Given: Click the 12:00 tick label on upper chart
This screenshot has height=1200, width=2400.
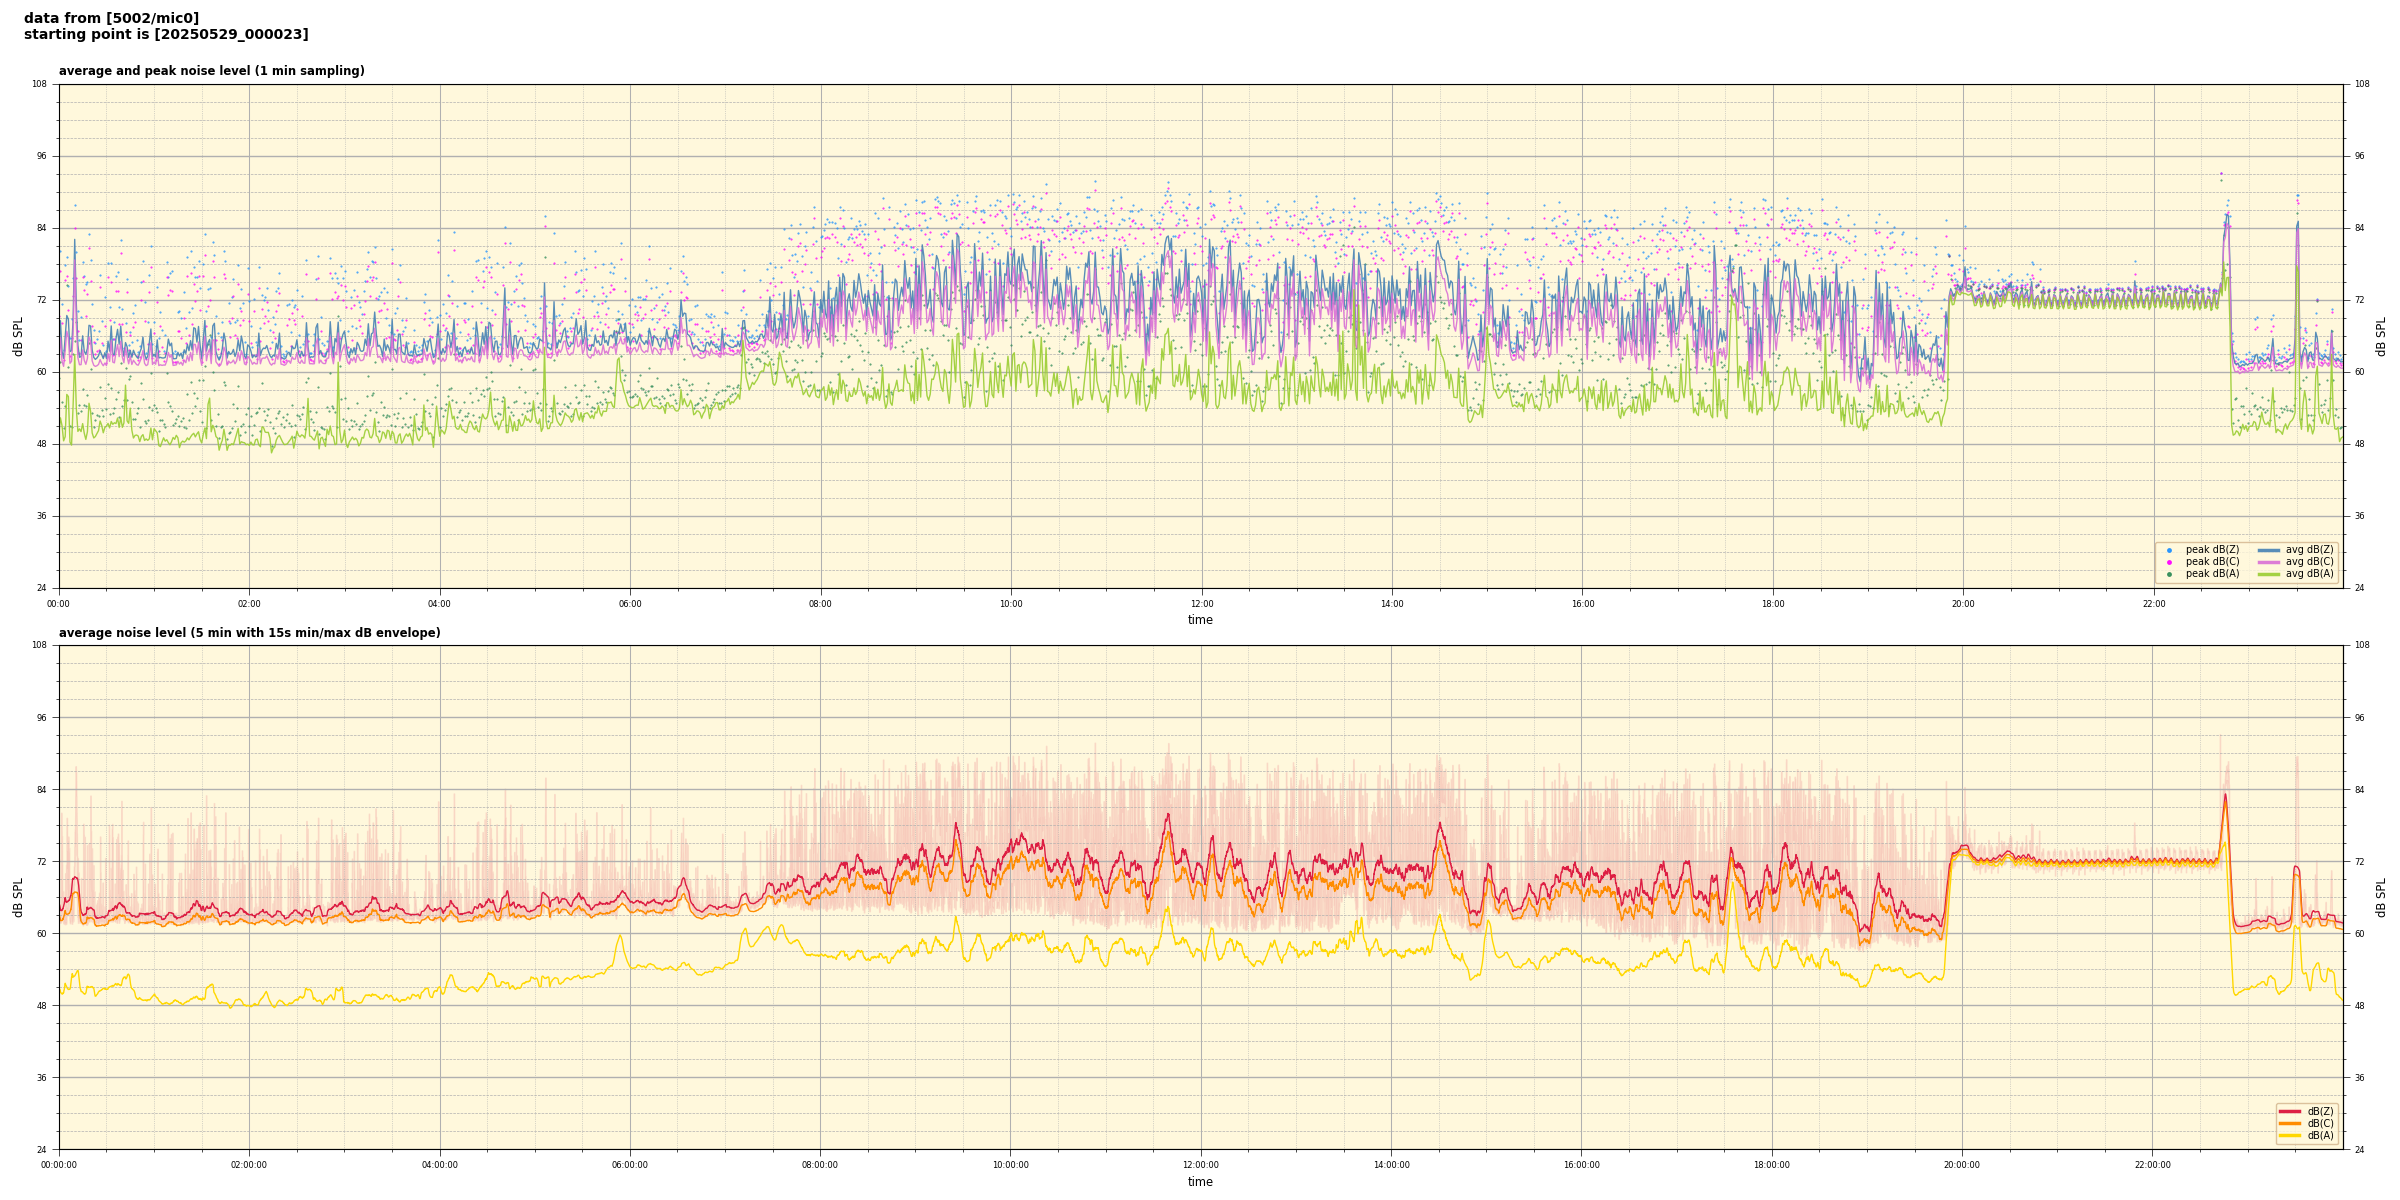Looking at the screenshot, I should [1201, 604].
